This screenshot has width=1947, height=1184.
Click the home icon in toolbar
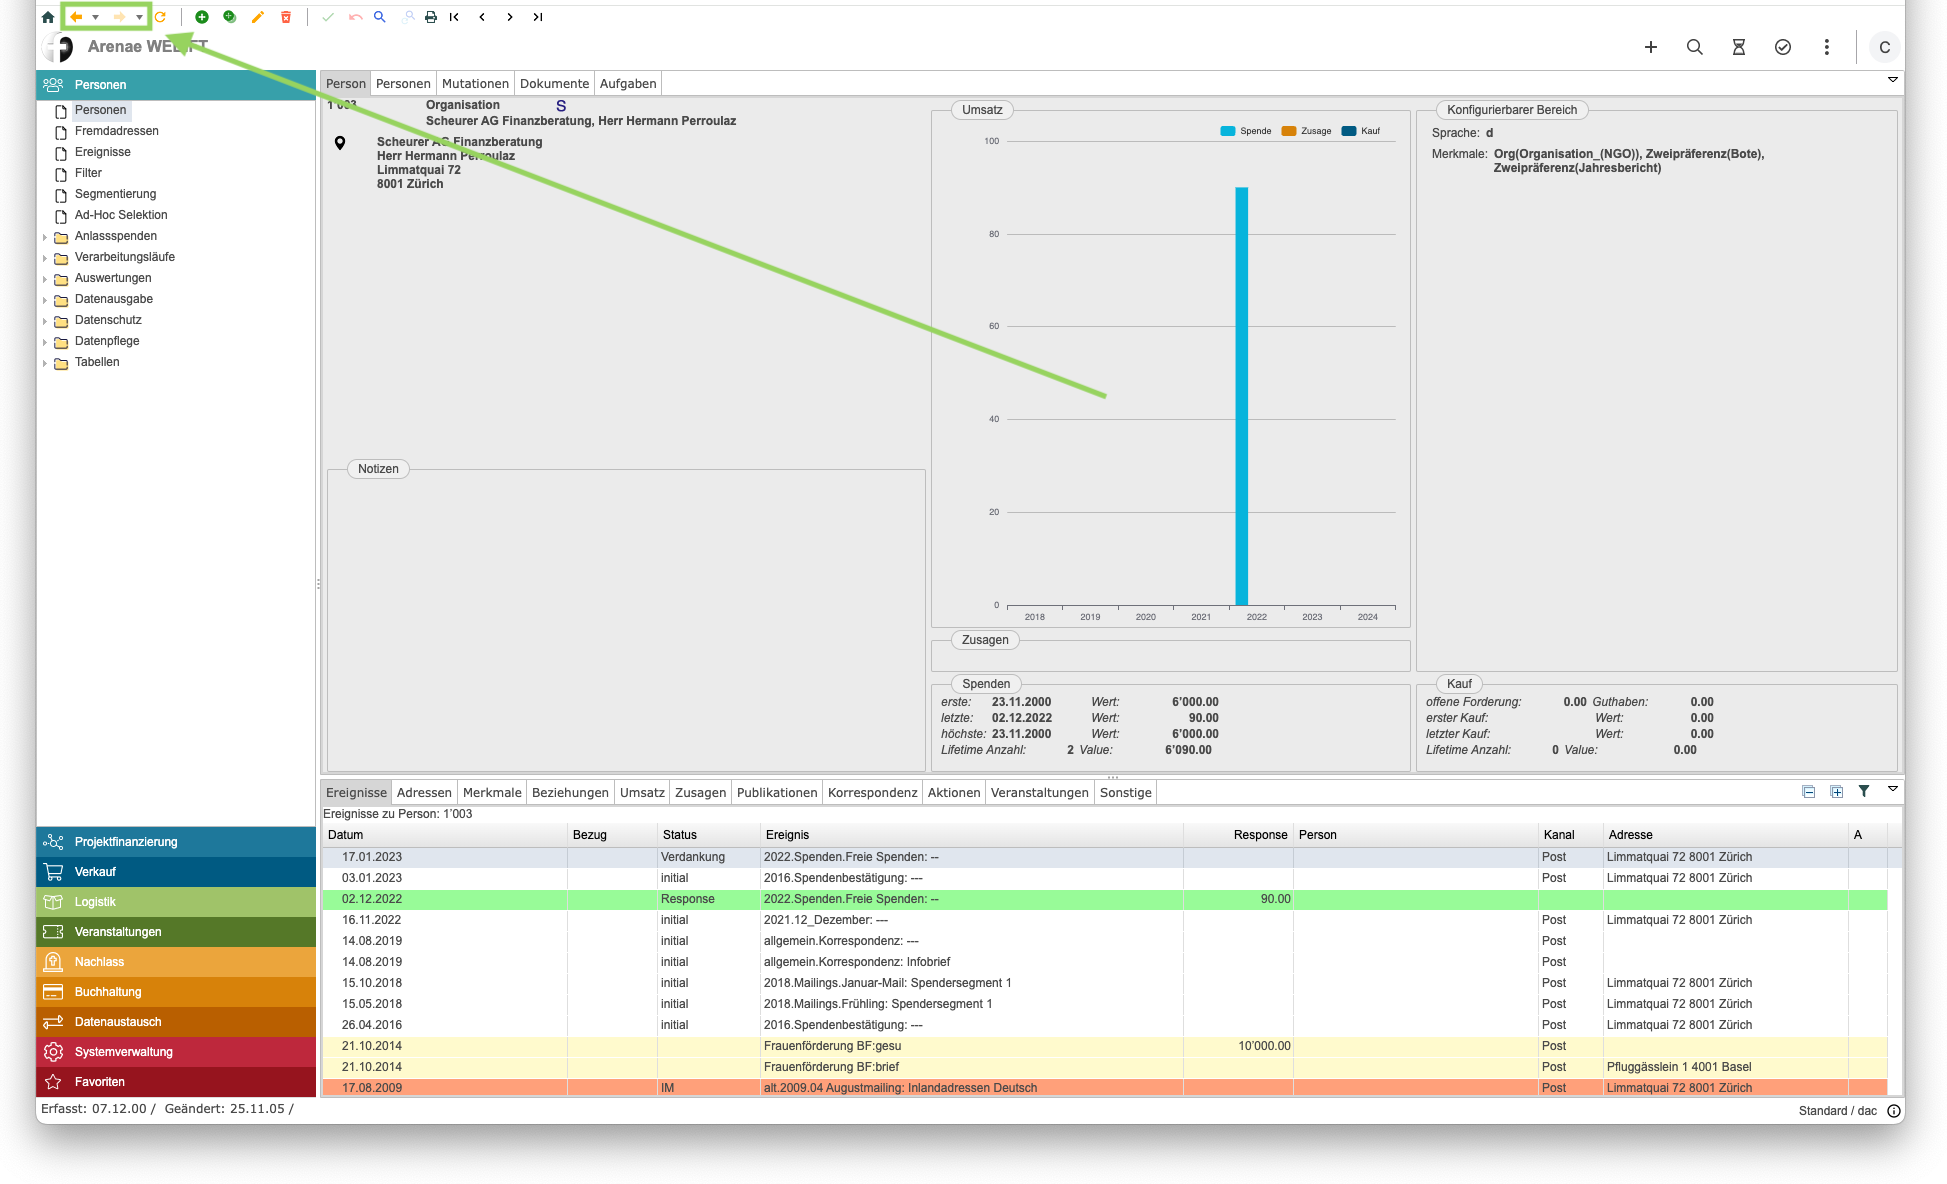click(x=48, y=17)
